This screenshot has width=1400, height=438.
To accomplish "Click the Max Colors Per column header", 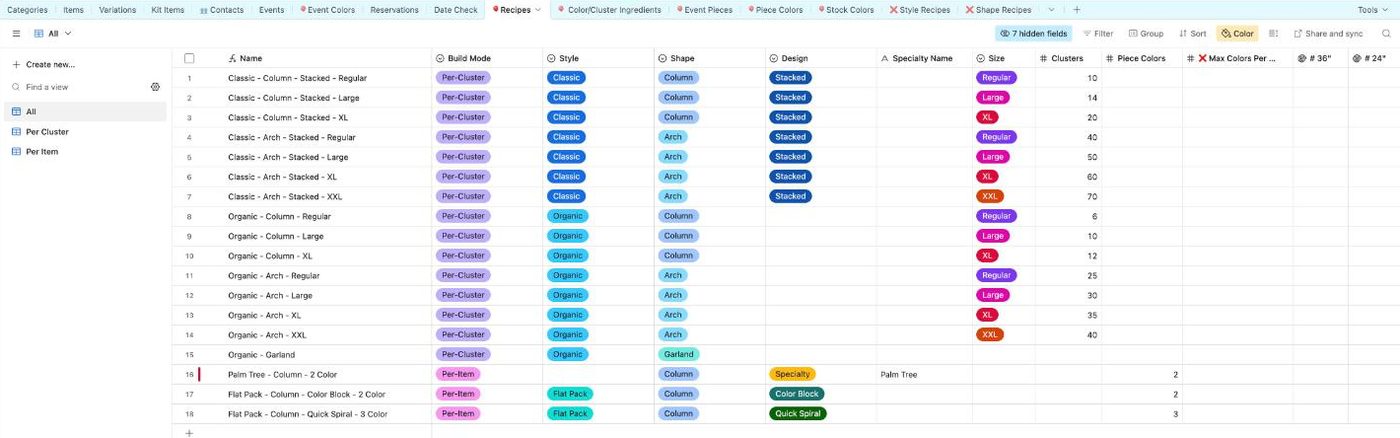I will (1237, 58).
